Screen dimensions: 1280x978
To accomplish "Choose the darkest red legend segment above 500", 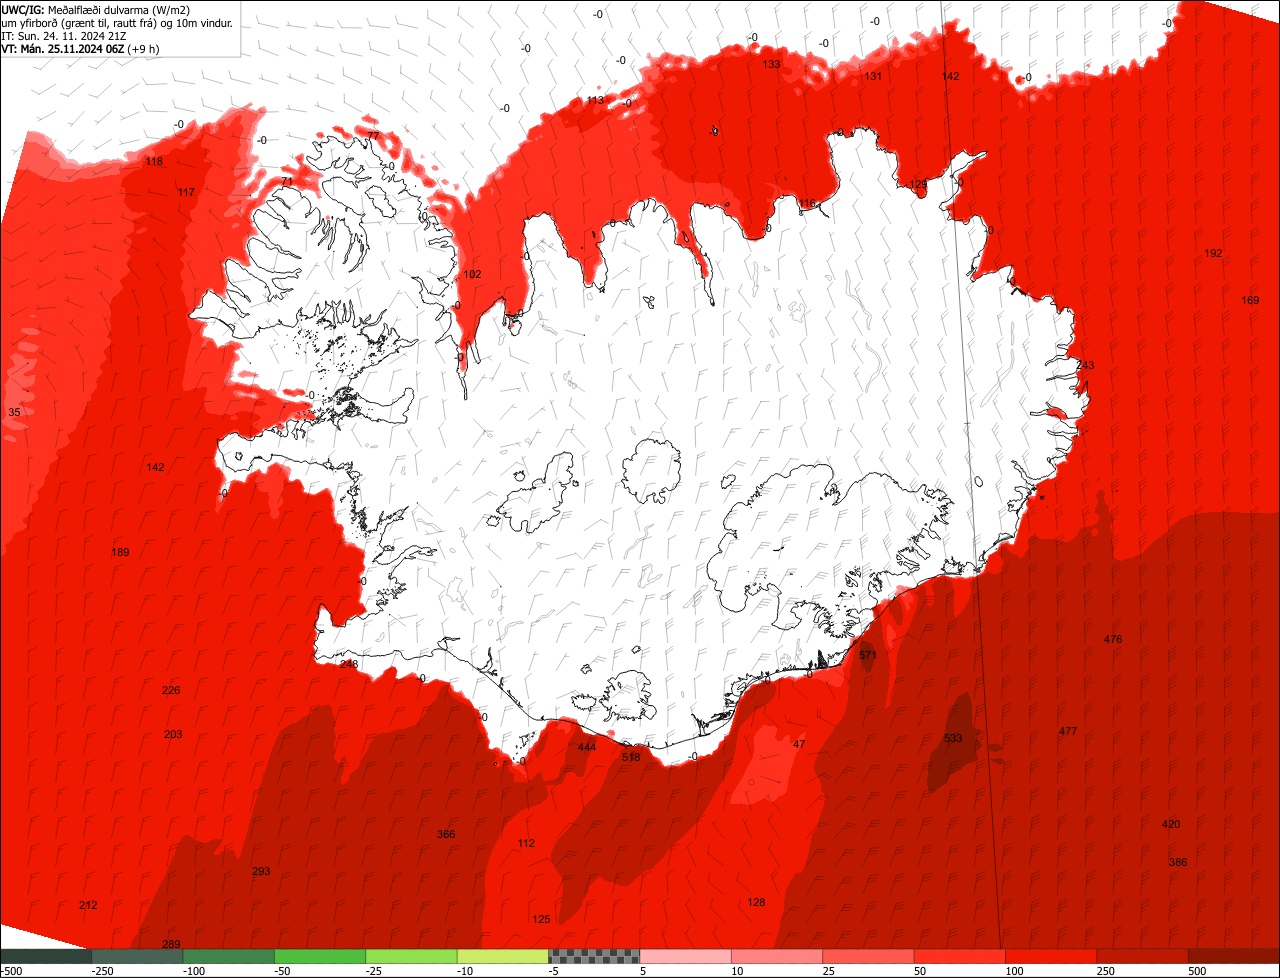I will 1234,956.
